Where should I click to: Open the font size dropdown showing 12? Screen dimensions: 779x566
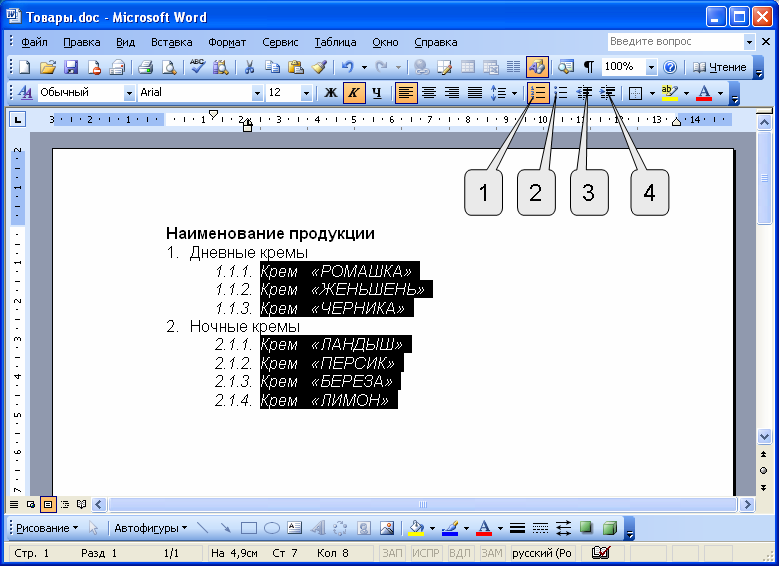click(x=307, y=93)
